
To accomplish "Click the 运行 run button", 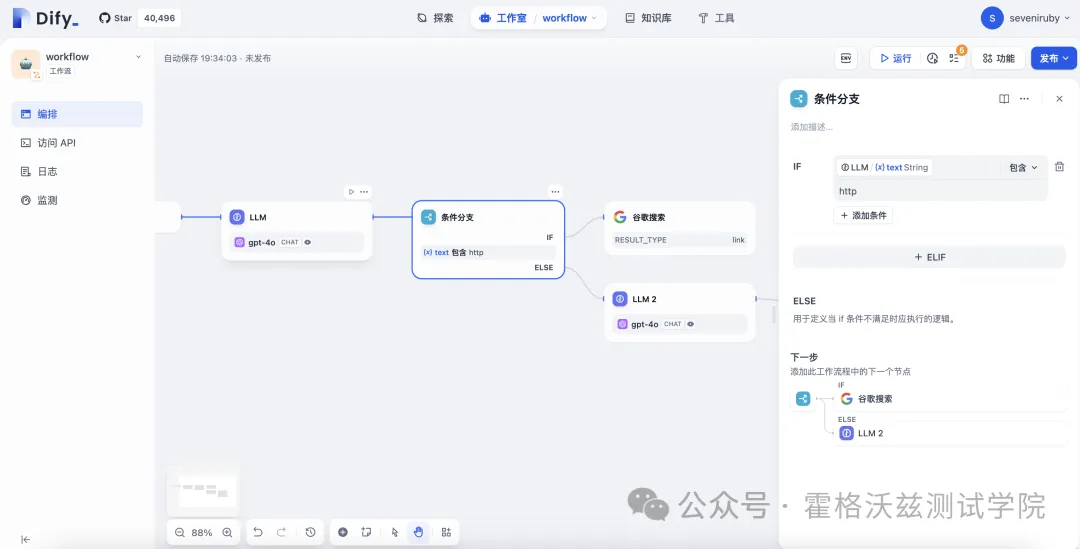I will pyautogui.click(x=895, y=59).
